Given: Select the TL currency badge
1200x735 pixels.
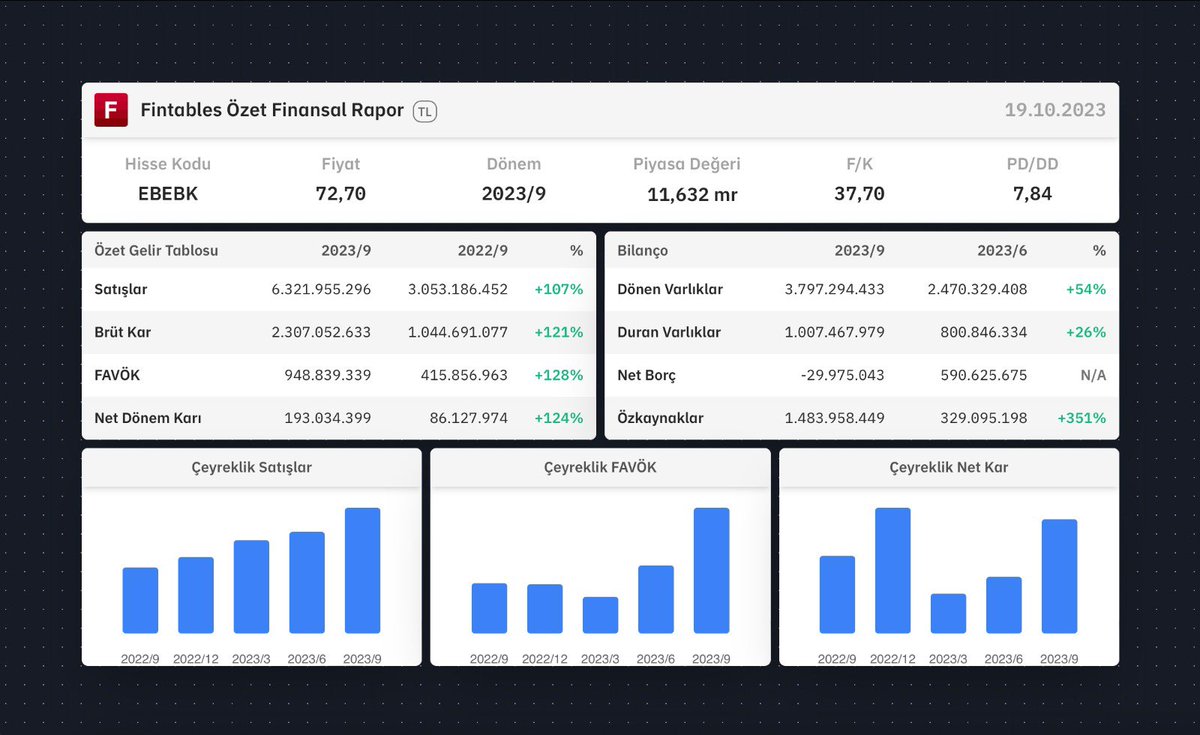Looking at the screenshot, I should click(x=425, y=111).
